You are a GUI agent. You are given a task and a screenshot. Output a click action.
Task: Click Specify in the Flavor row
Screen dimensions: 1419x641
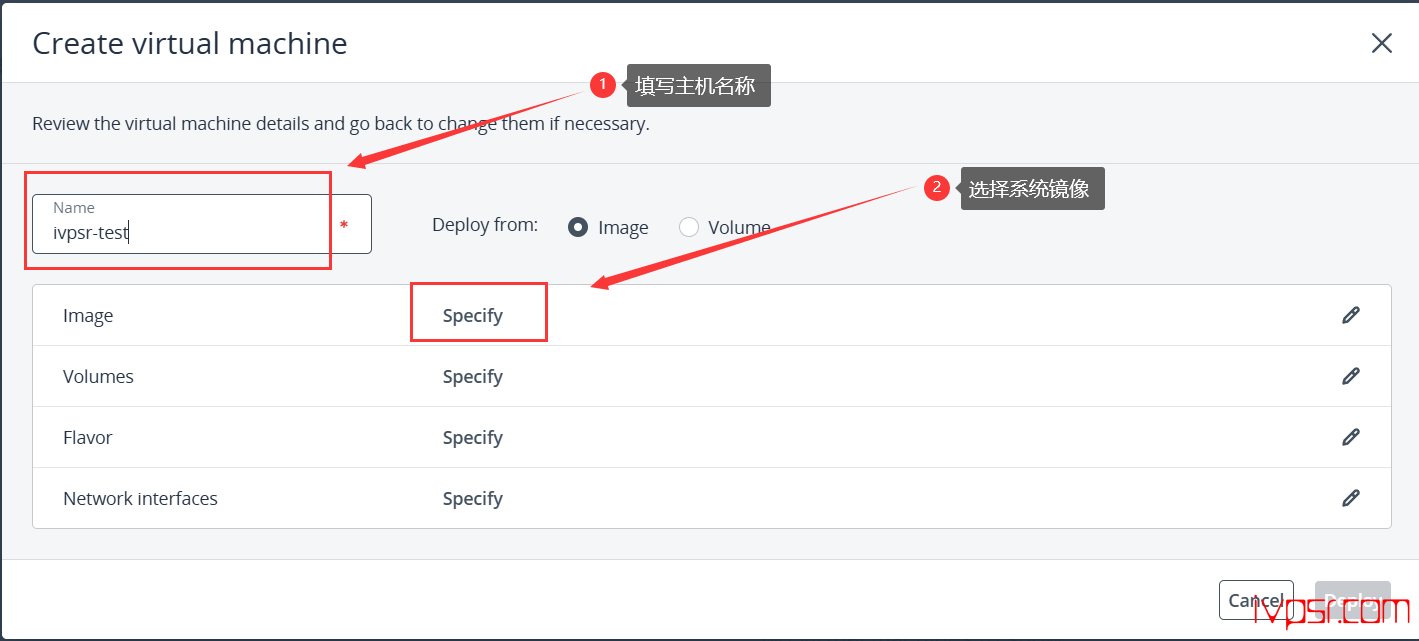473,437
